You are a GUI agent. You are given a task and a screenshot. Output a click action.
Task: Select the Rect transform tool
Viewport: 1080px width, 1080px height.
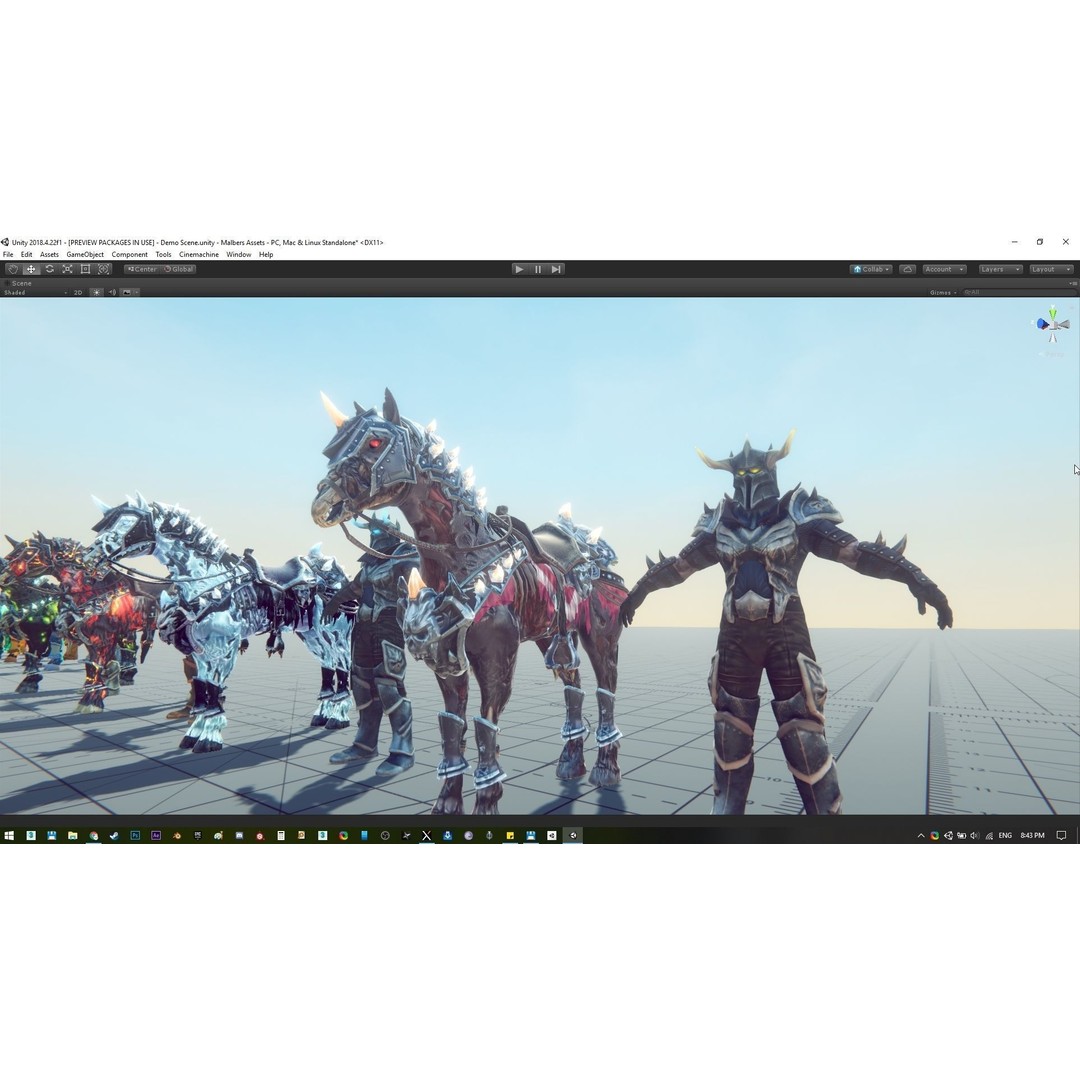(85, 269)
